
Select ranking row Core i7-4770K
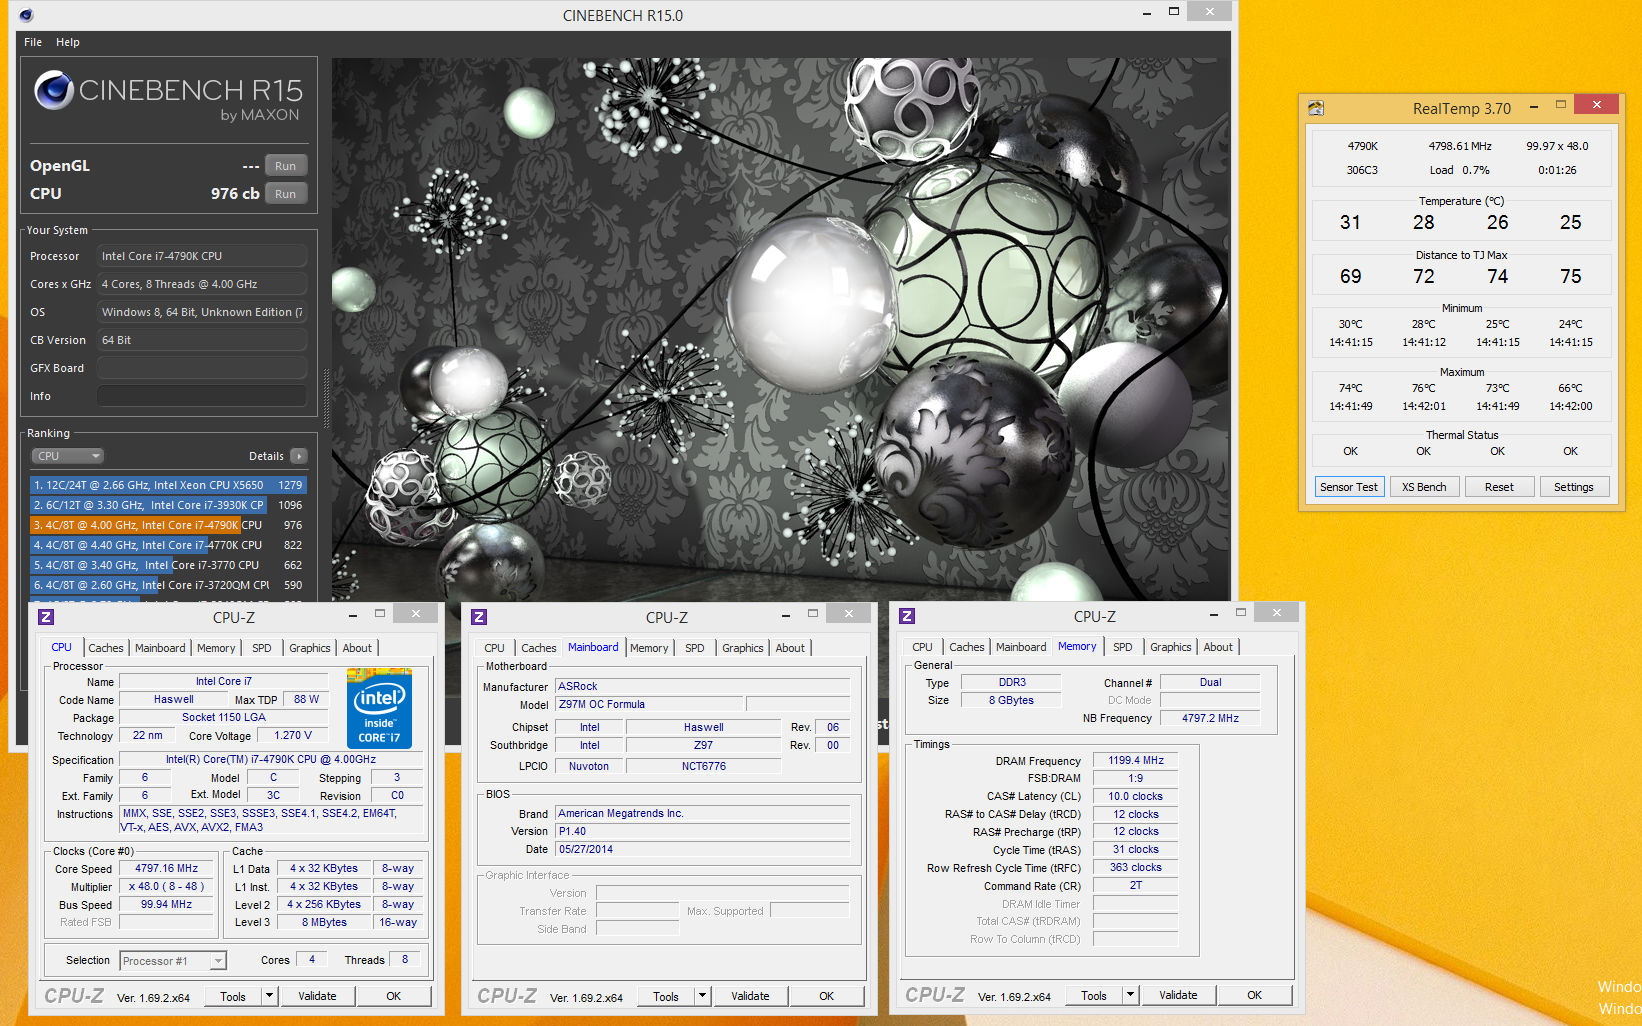pyautogui.click(x=168, y=545)
